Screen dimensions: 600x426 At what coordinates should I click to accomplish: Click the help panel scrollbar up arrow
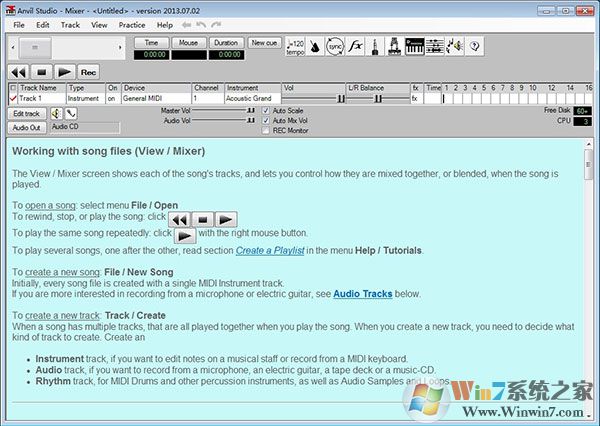pos(588,144)
